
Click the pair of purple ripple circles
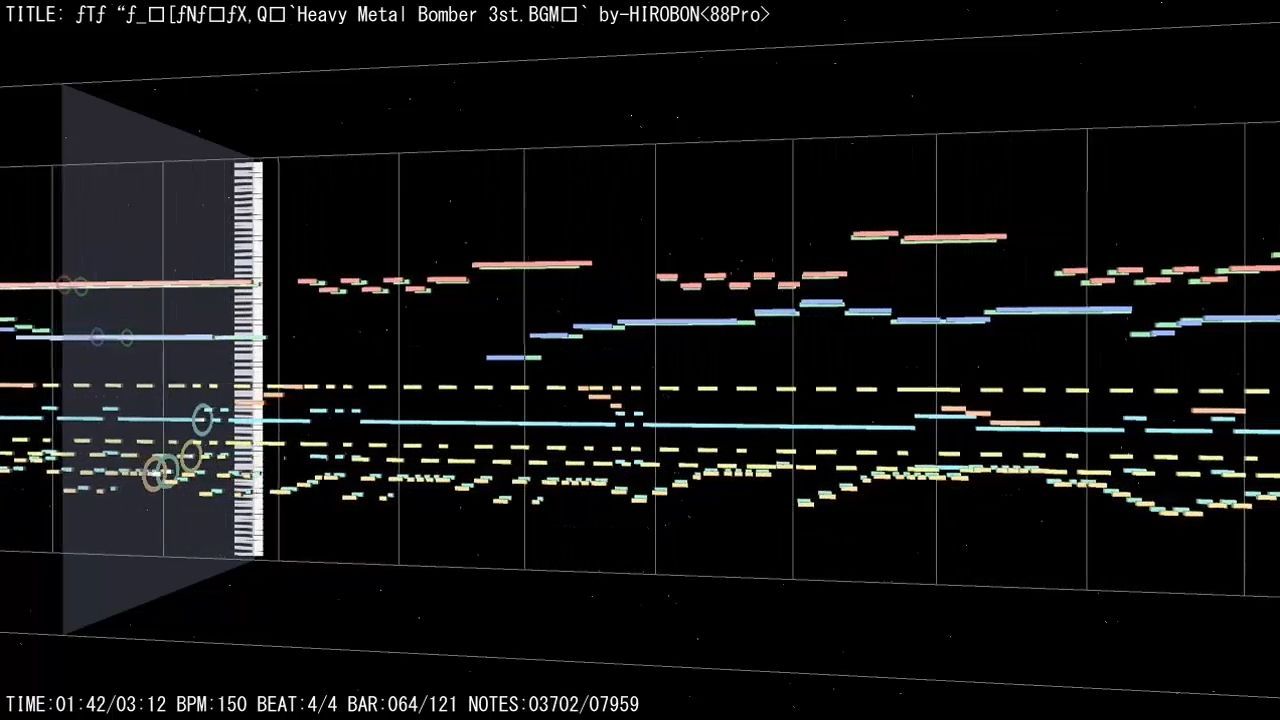111,337
